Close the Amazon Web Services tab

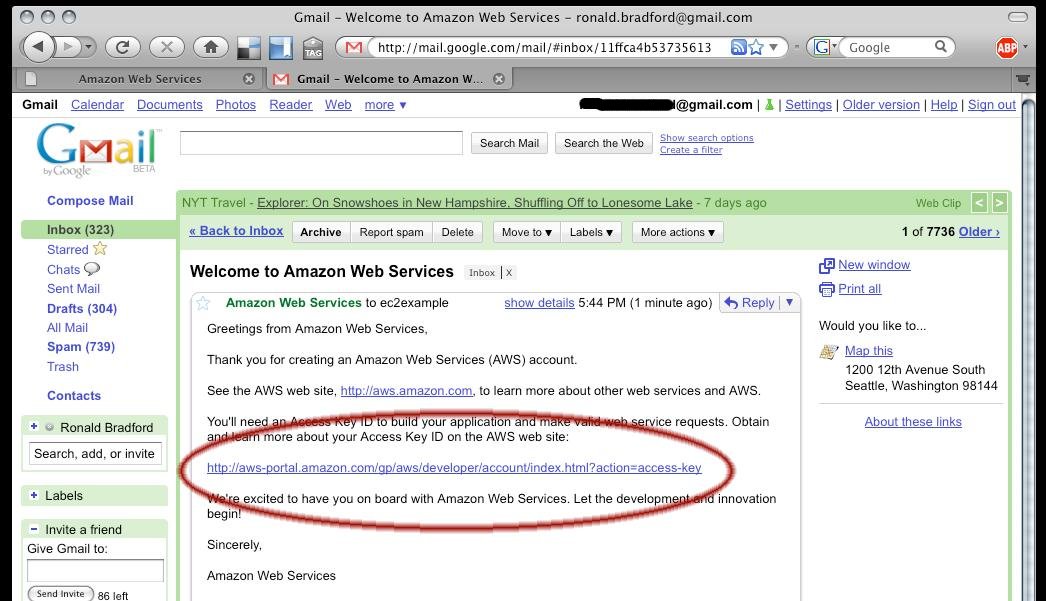249,79
